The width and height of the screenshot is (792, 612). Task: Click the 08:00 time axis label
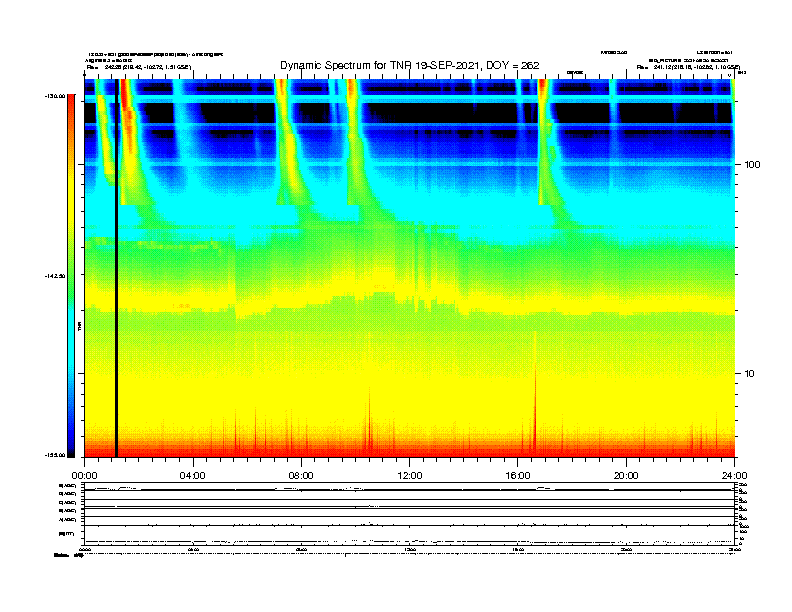[301, 475]
